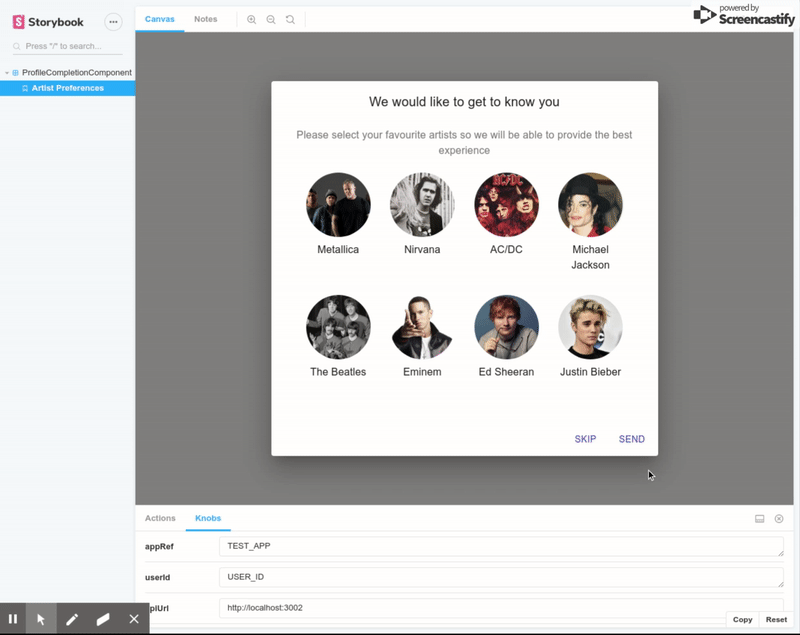Click the apiUrl input with localhost:3002

502,608
